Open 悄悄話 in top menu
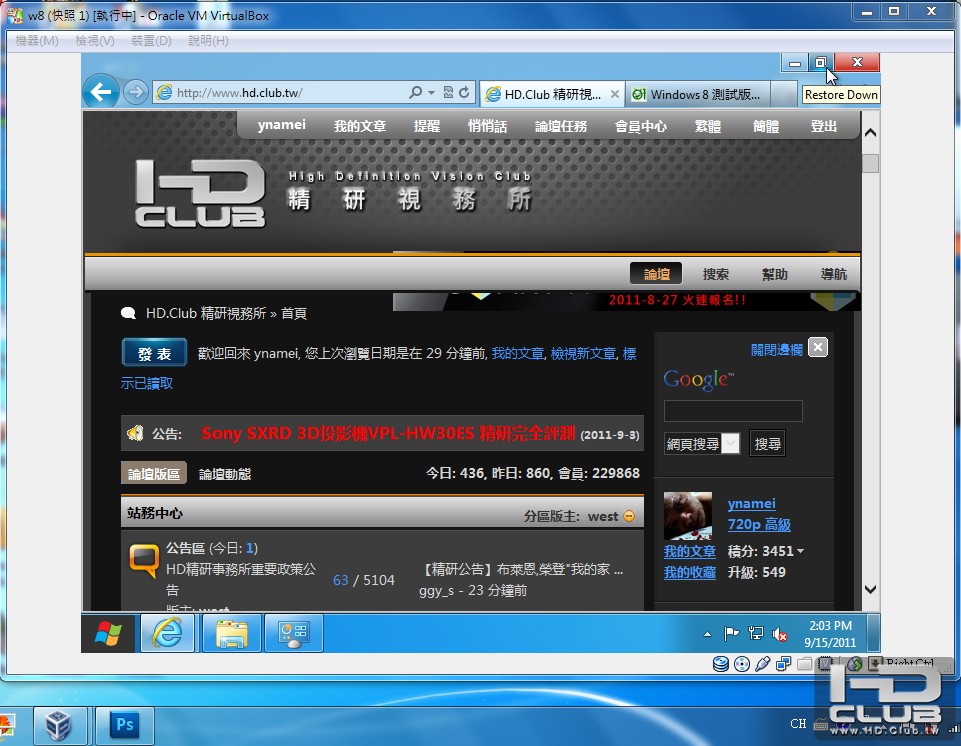Screen dimensions: 961x746 487,126
